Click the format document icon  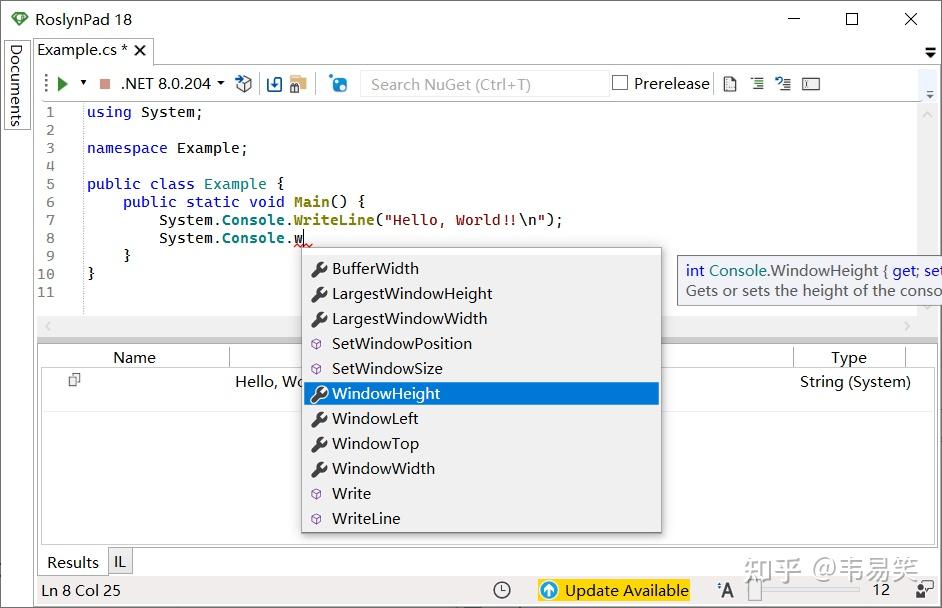tap(757, 84)
